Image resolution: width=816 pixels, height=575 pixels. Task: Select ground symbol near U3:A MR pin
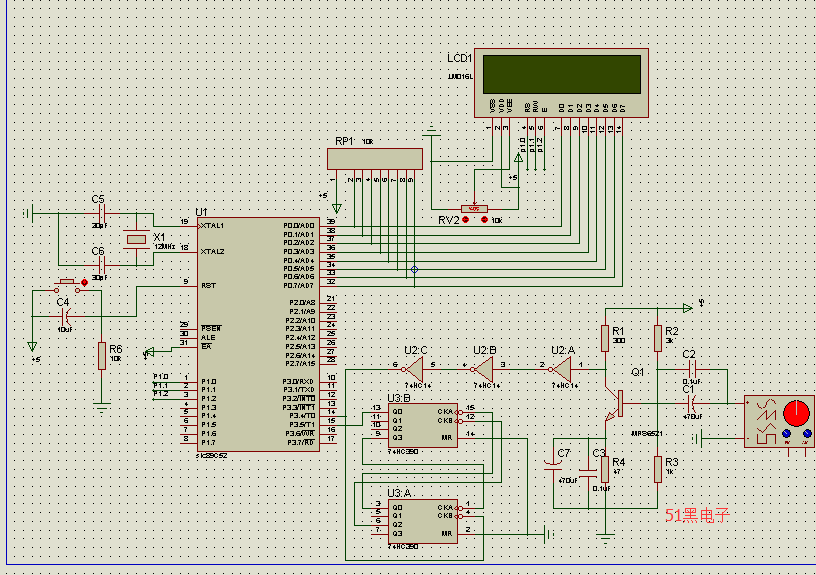click(x=549, y=534)
